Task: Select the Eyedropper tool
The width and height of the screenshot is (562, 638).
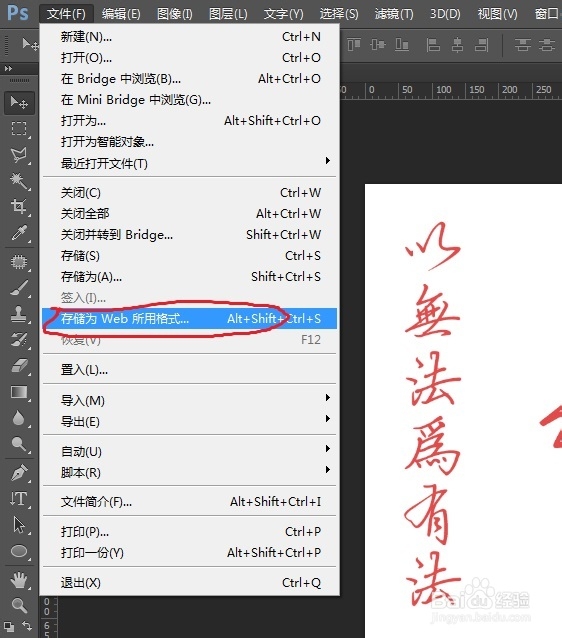Action: pos(19,232)
